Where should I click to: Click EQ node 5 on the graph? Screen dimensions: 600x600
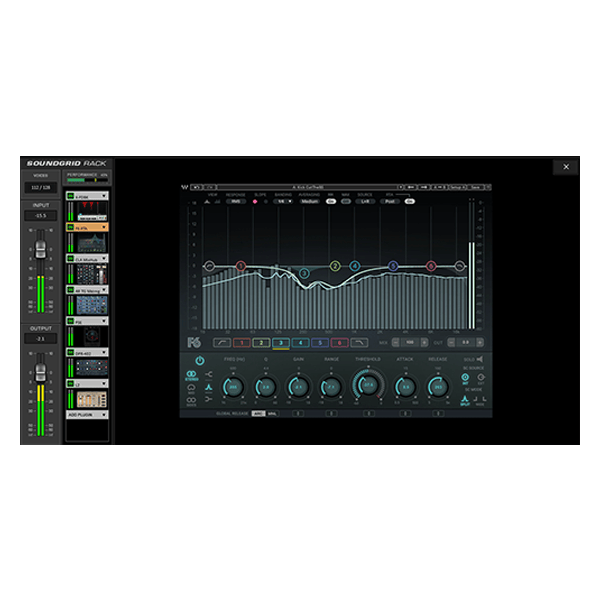(393, 266)
